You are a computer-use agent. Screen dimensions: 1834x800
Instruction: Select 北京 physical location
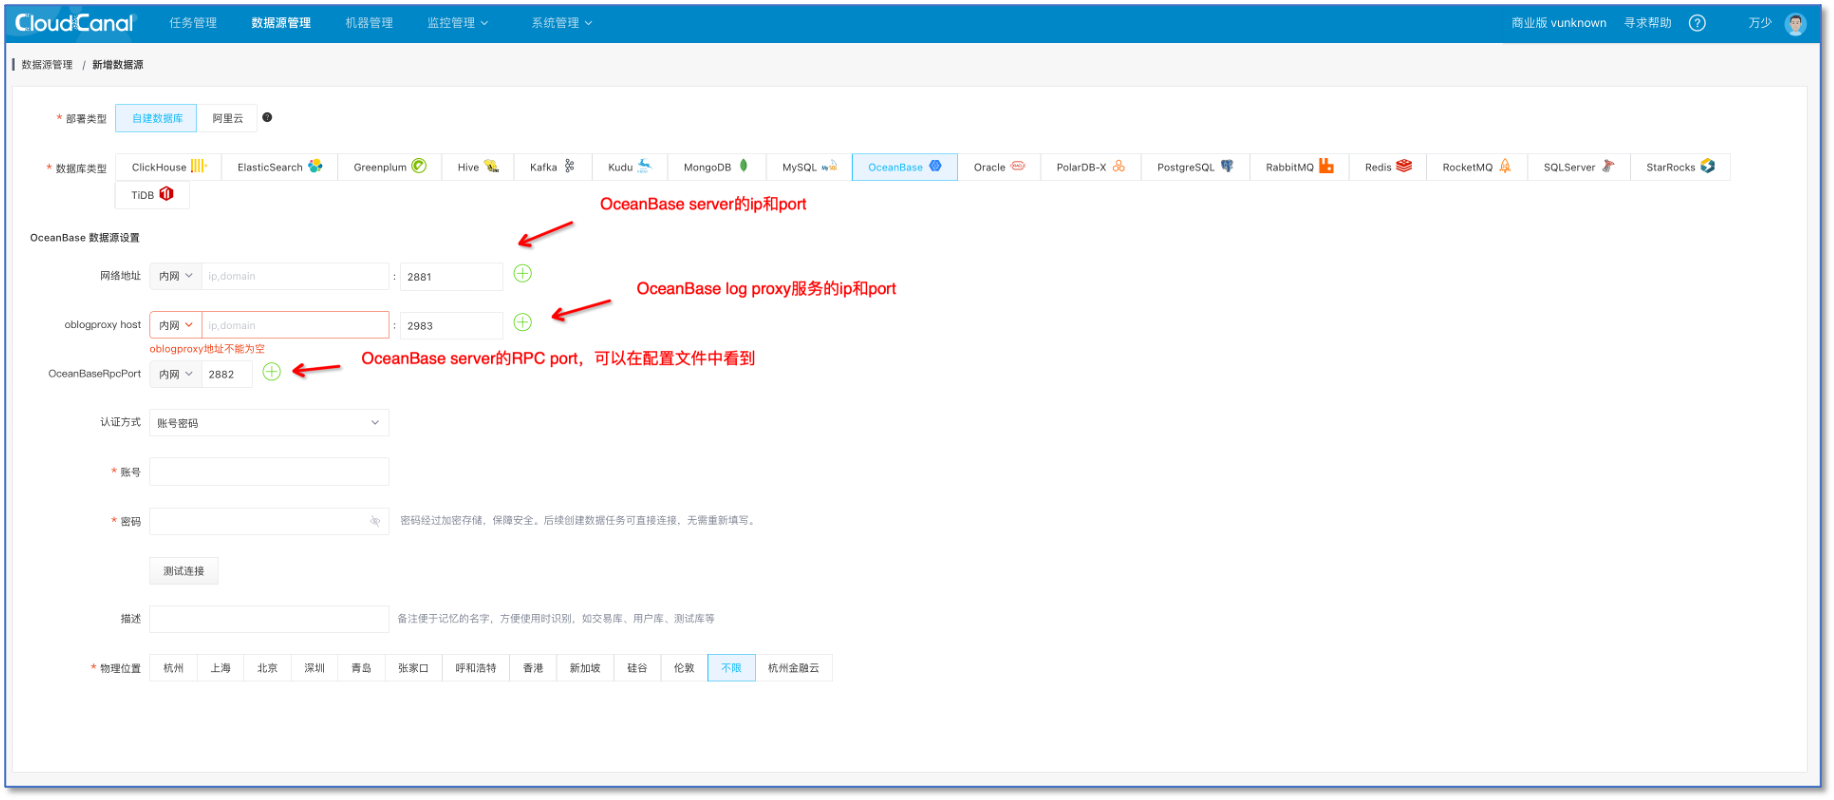[267, 668]
